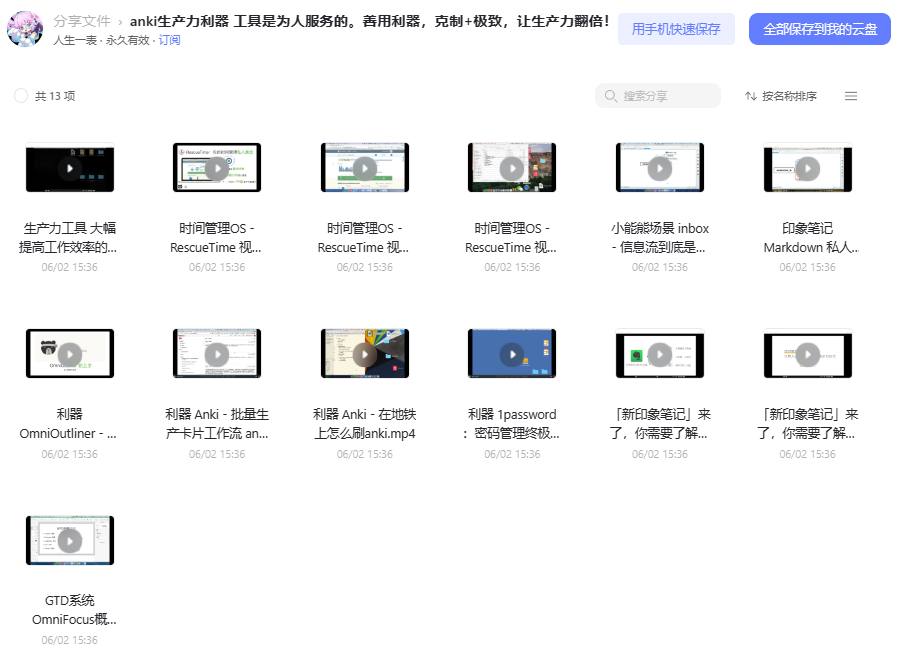Open 利器 Anki 在地铁上 video title
The width and height of the screenshot is (897, 659).
(364, 424)
